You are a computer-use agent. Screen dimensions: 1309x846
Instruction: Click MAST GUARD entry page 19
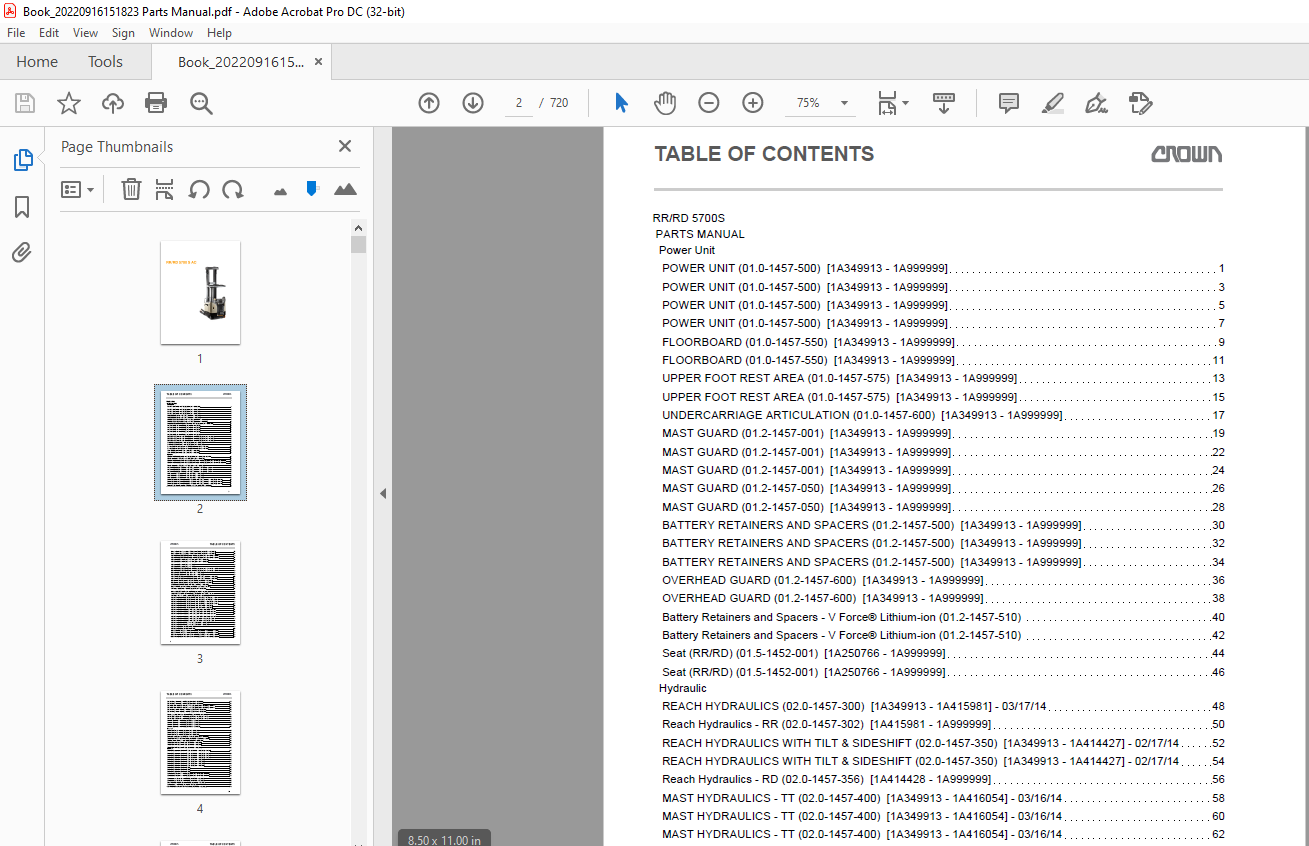coord(943,433)
